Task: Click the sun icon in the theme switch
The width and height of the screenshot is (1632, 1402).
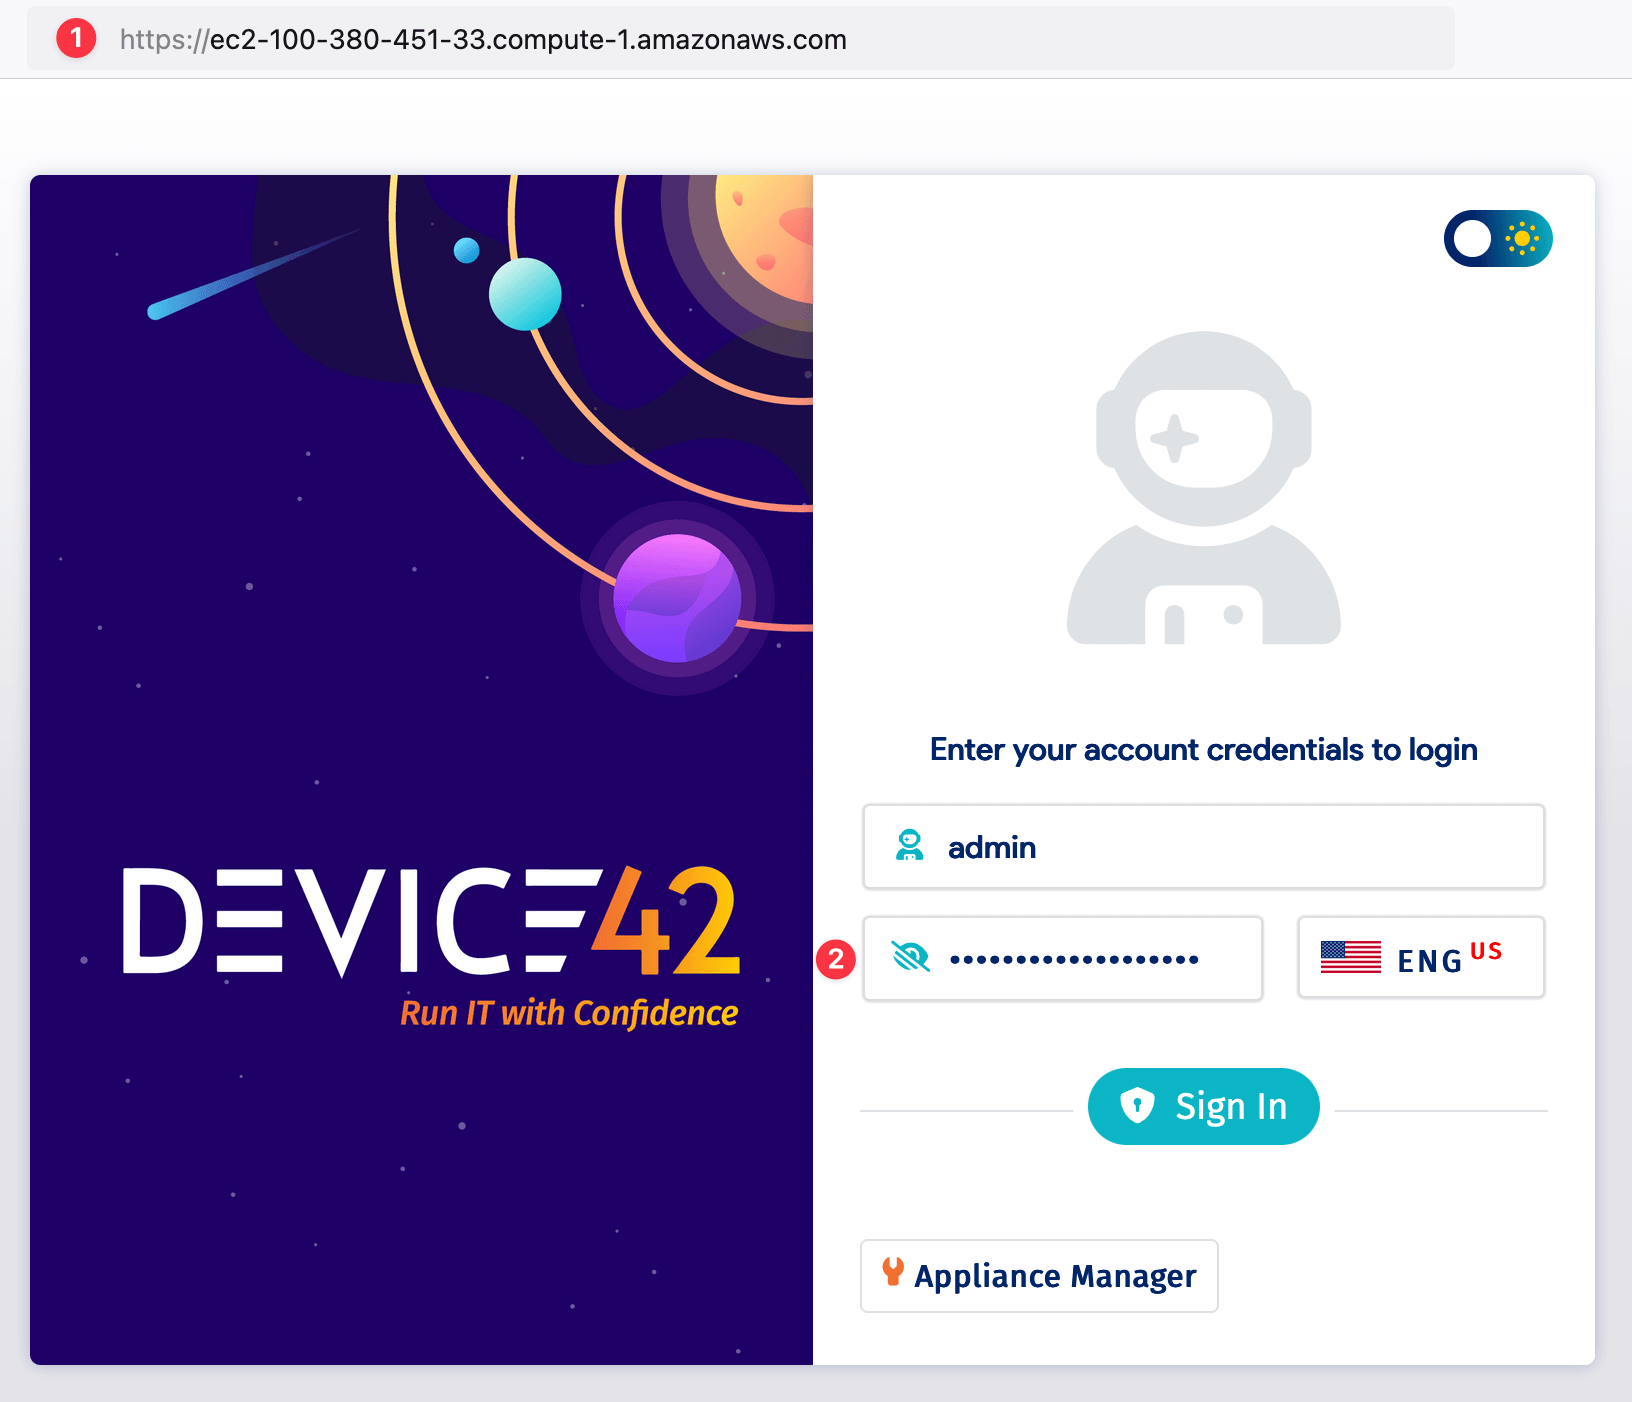Action: pyautogui.click(x=1521, y=238)
